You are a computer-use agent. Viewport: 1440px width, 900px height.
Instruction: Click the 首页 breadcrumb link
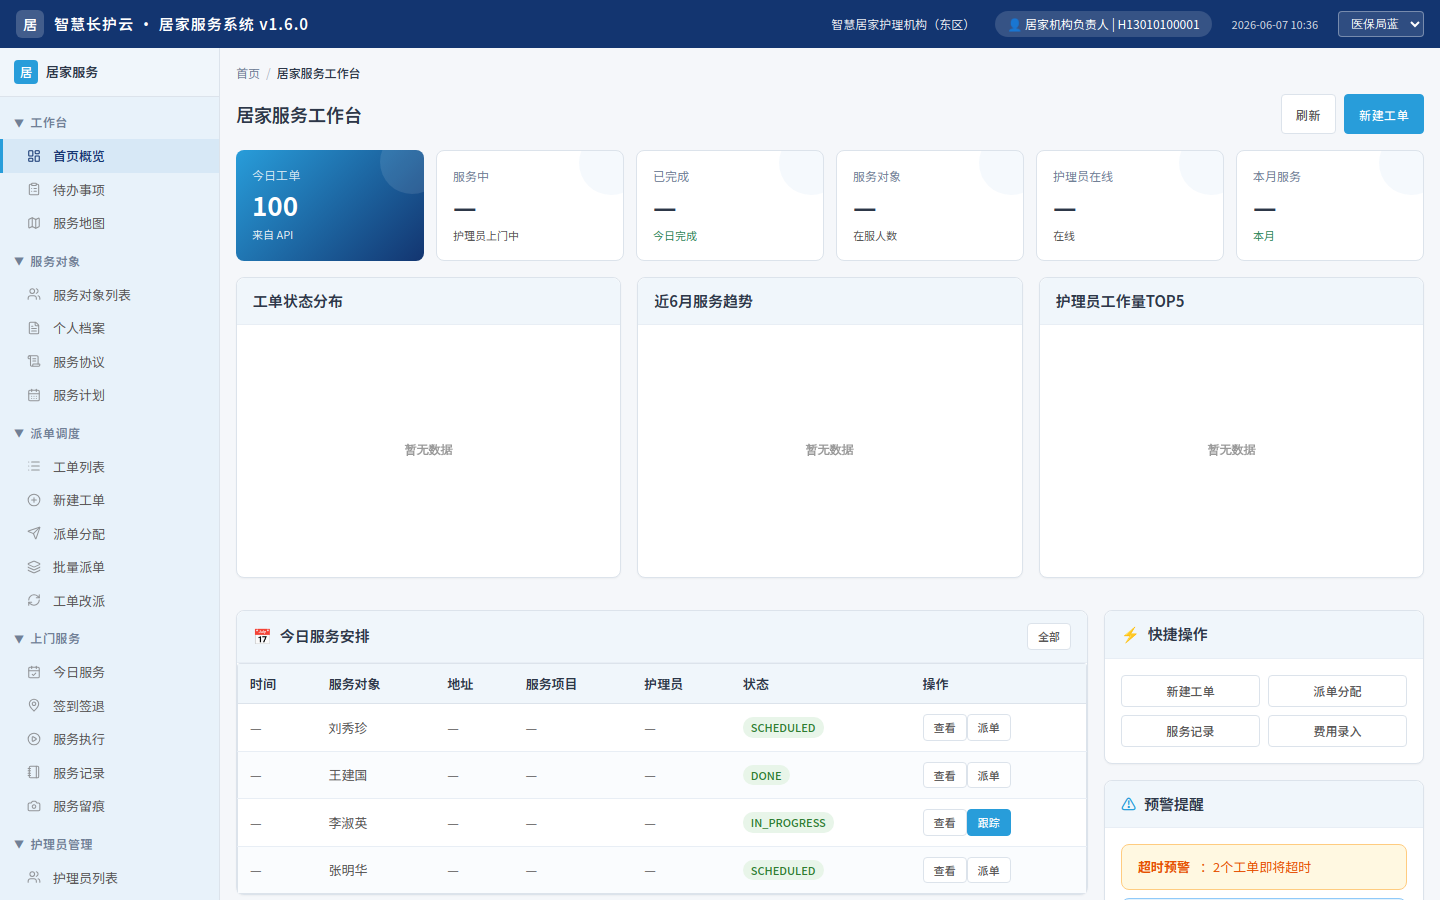pyautogui.click(x=248, y=74)
